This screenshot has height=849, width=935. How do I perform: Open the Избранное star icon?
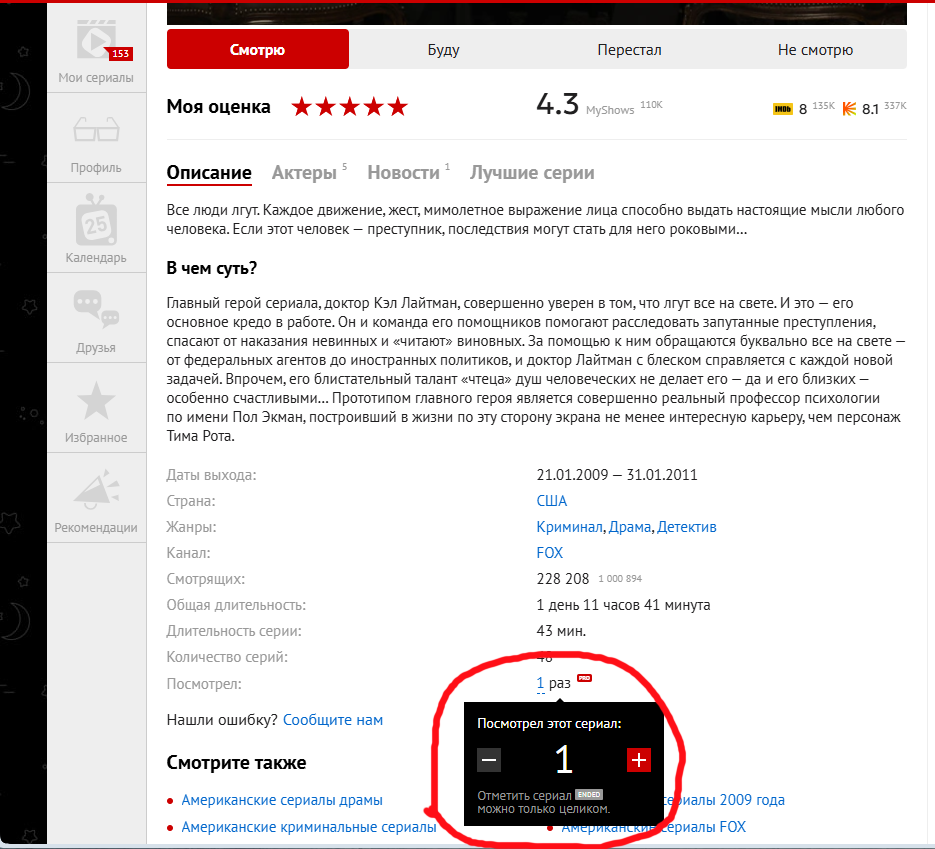point(96,400)
